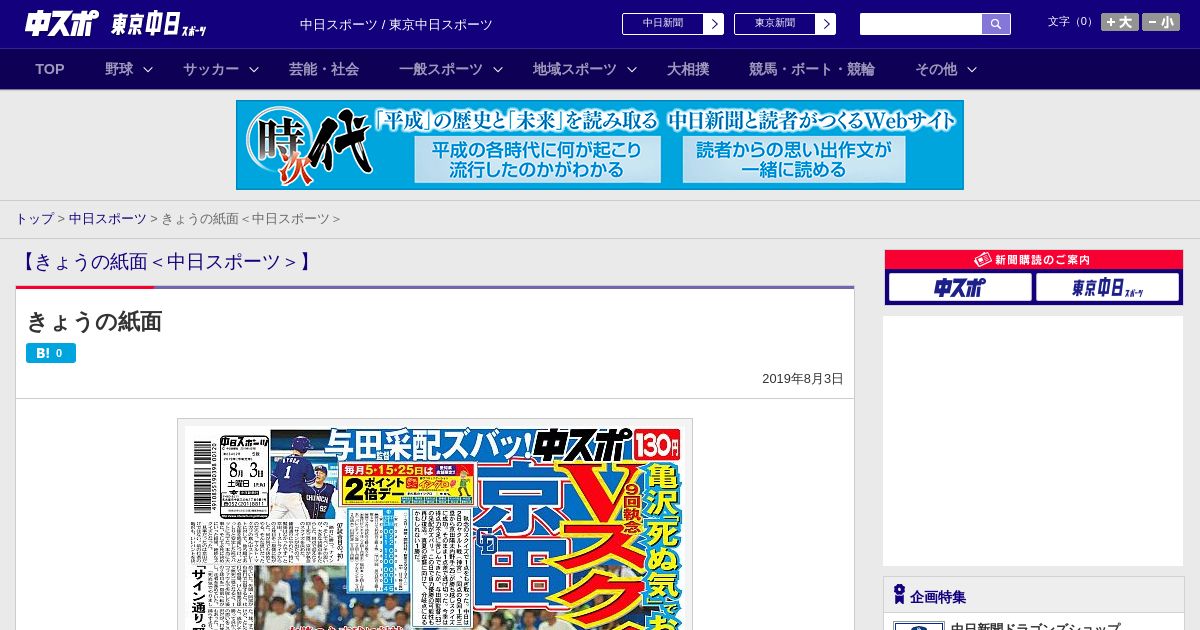1200x630 pixels.
Task: Click the date 2019年8月3日
Action: point(803,379)
